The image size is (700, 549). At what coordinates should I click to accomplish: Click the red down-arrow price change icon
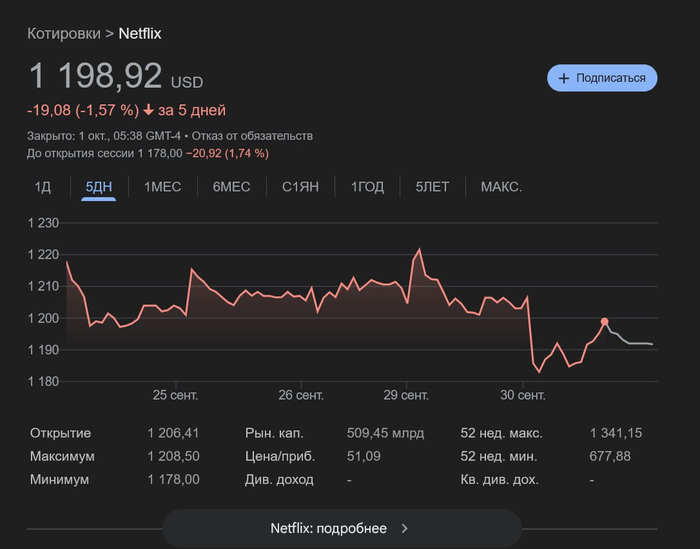pos(149,110)
